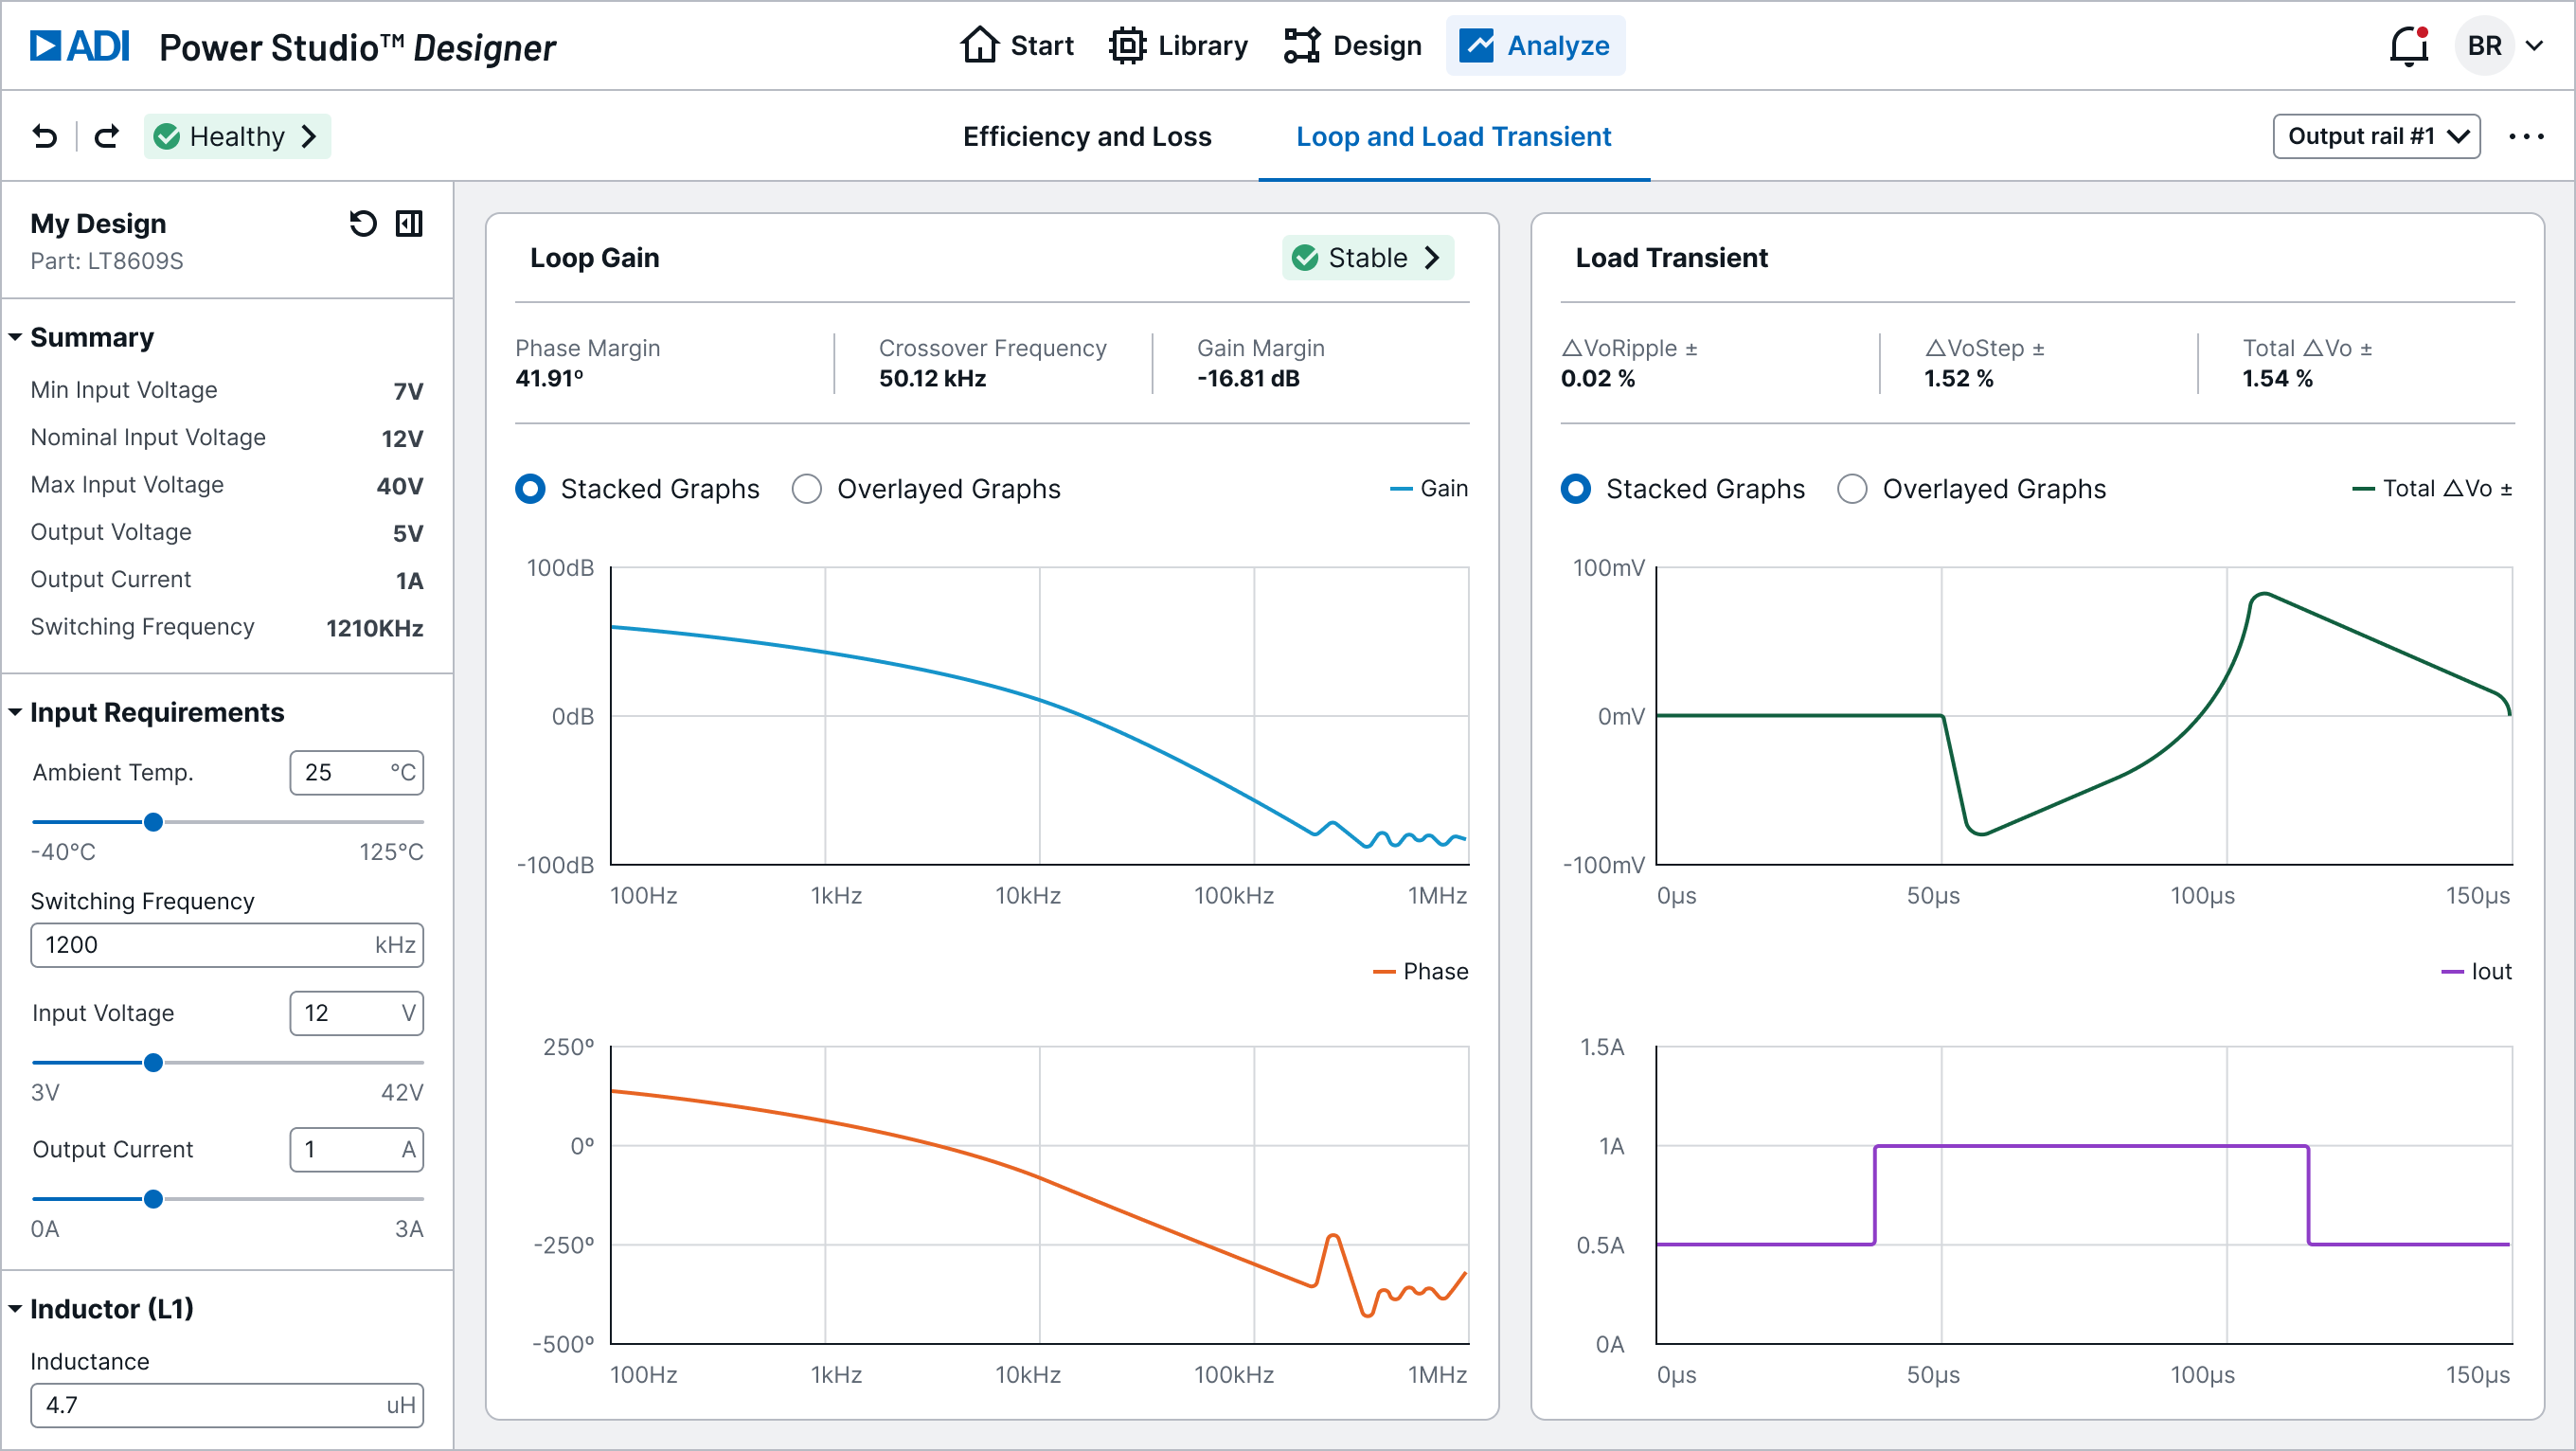Collapse the Inductor (L1) section
This screenshot has height=1451, width=2576.
tap(14, 1308)
